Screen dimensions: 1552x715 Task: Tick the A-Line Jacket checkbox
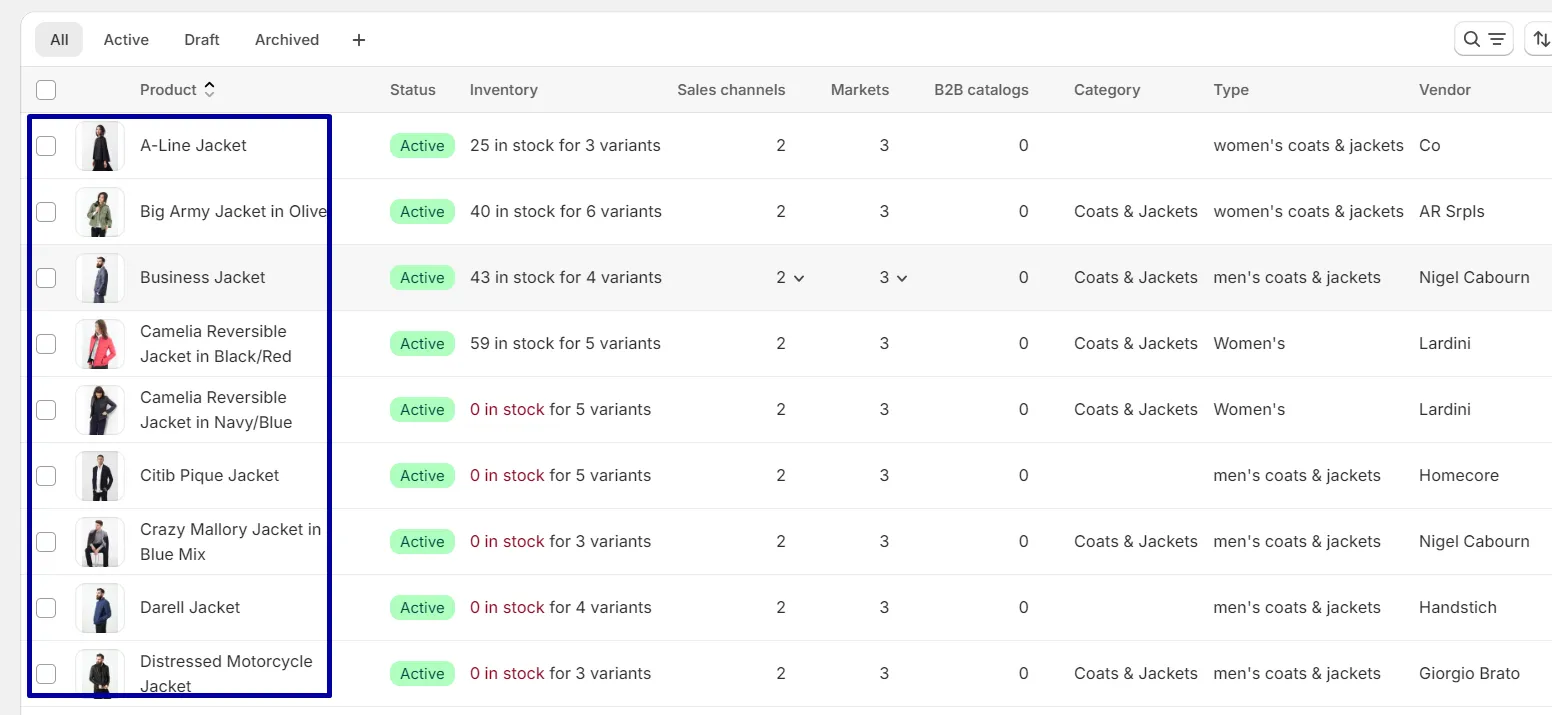[46, 146]
